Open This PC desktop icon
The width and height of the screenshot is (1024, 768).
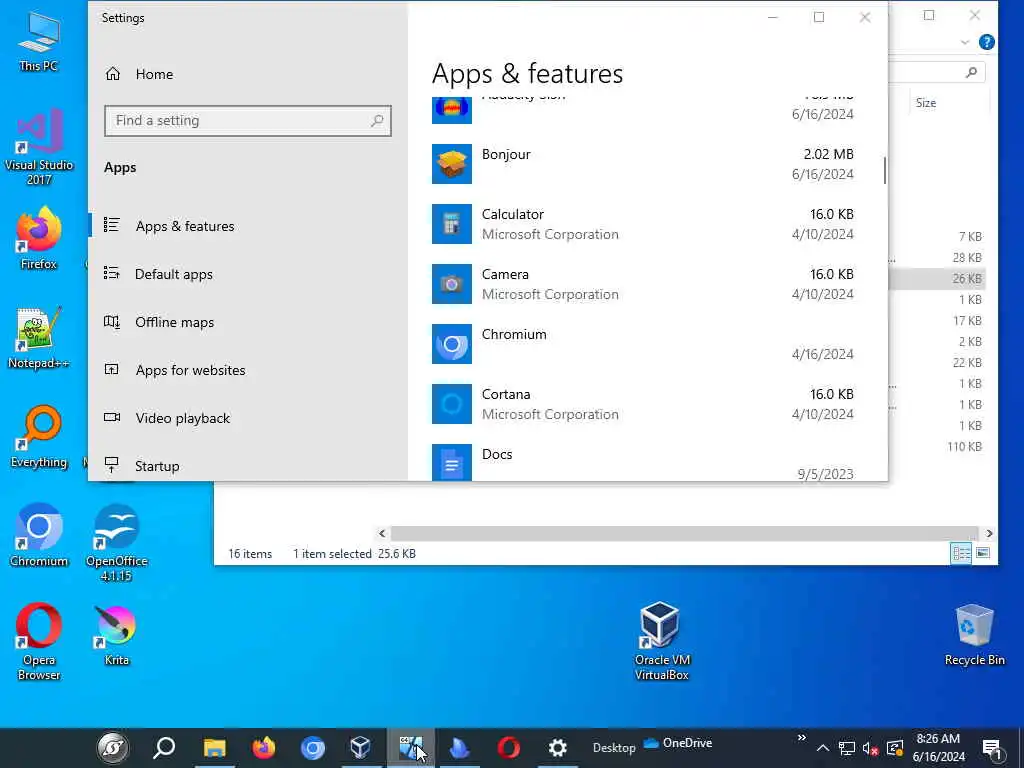pos(39,42)
